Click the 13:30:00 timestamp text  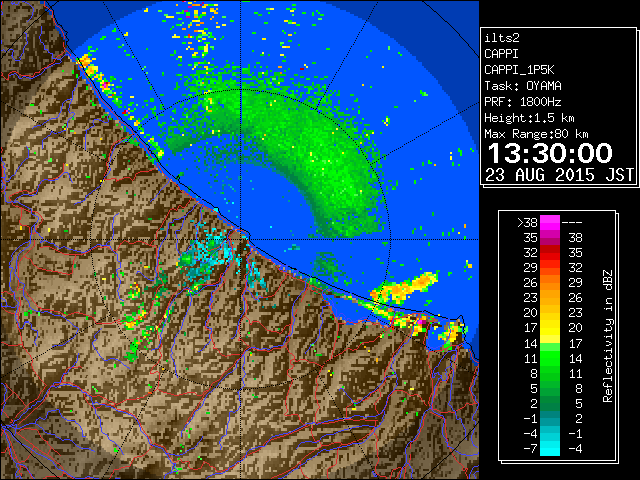[x=550, y=153]
